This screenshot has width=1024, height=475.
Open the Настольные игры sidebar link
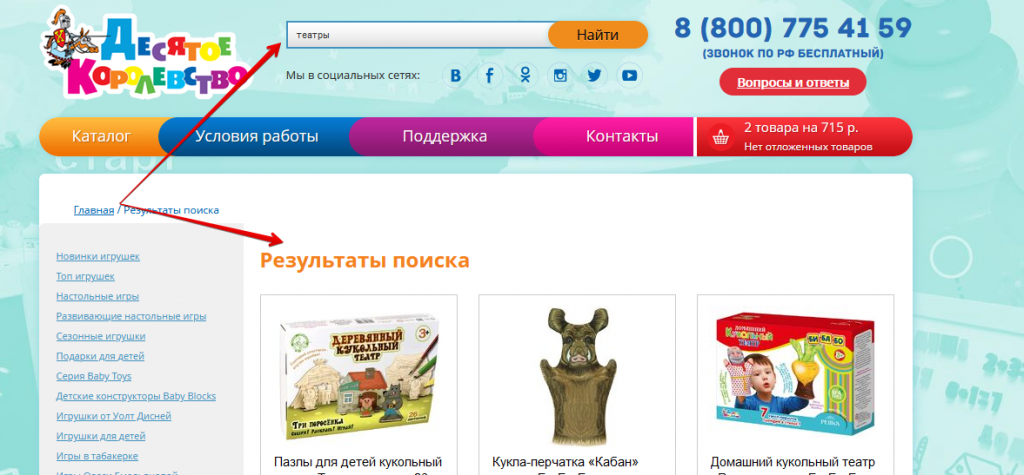[97, 297]
